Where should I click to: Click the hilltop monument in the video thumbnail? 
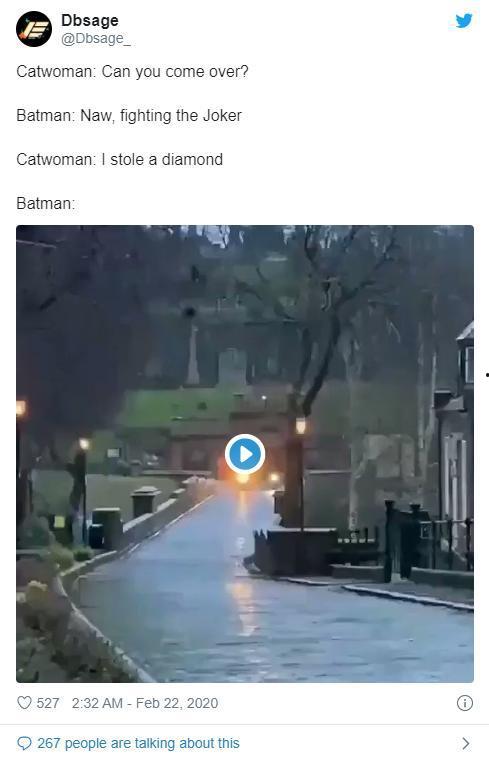coord(193,353)
